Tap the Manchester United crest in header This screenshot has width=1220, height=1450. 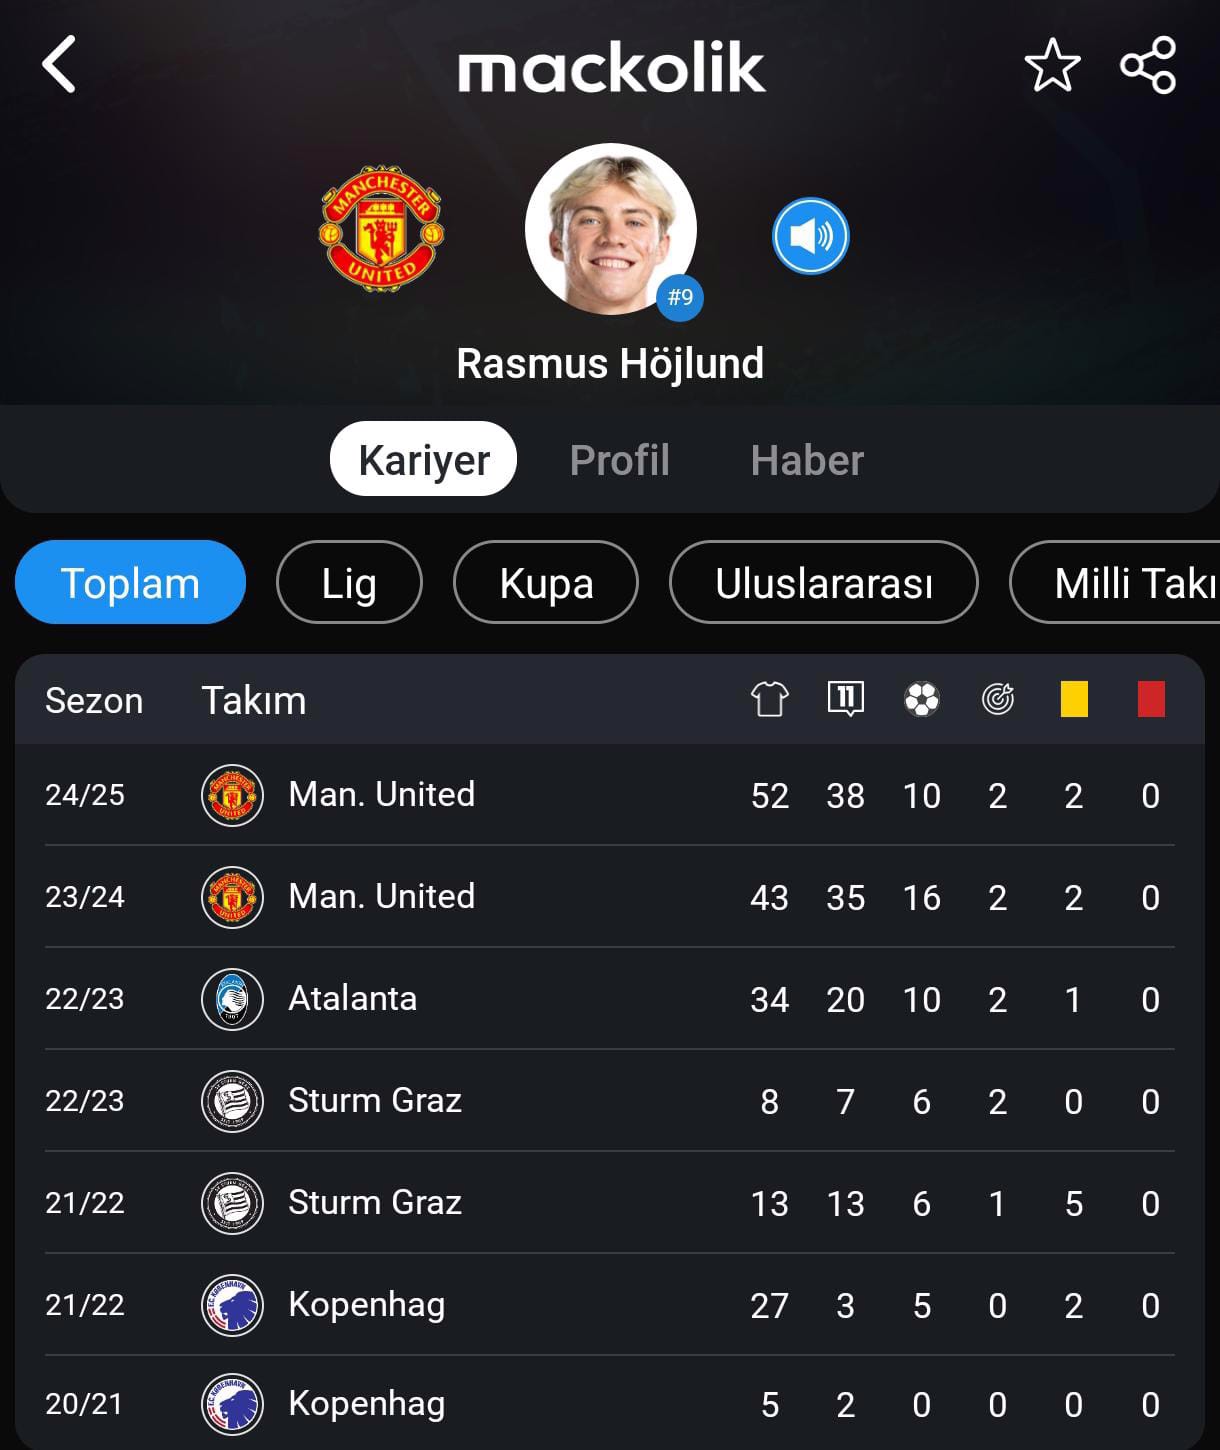[x=381, y=229]
